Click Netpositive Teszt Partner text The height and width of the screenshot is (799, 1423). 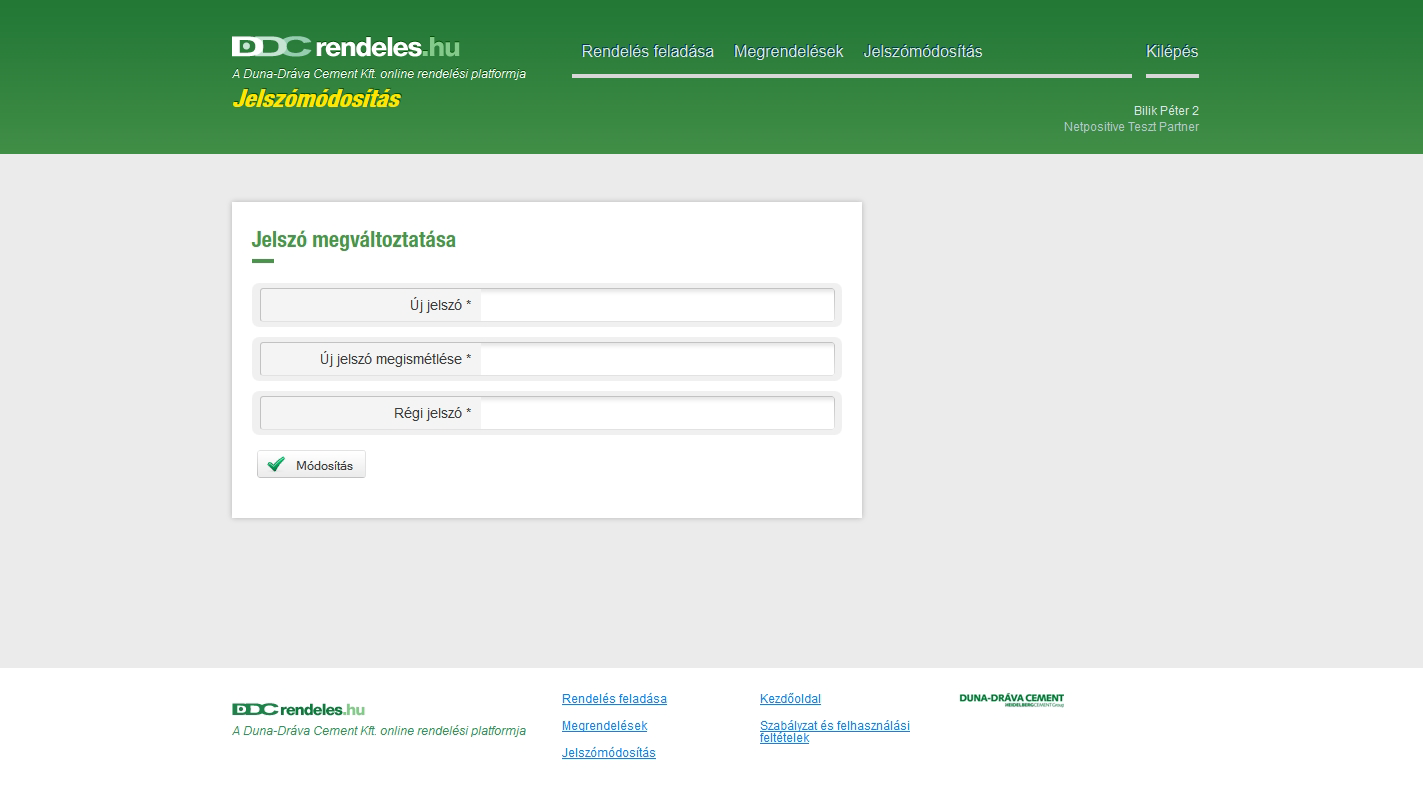point(1131,127)
